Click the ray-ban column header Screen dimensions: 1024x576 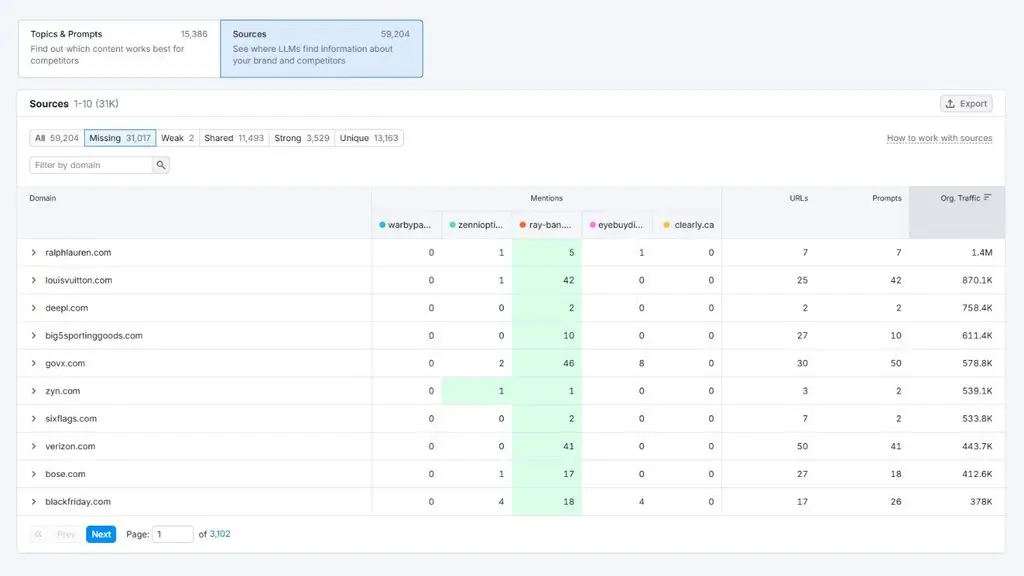546,225
